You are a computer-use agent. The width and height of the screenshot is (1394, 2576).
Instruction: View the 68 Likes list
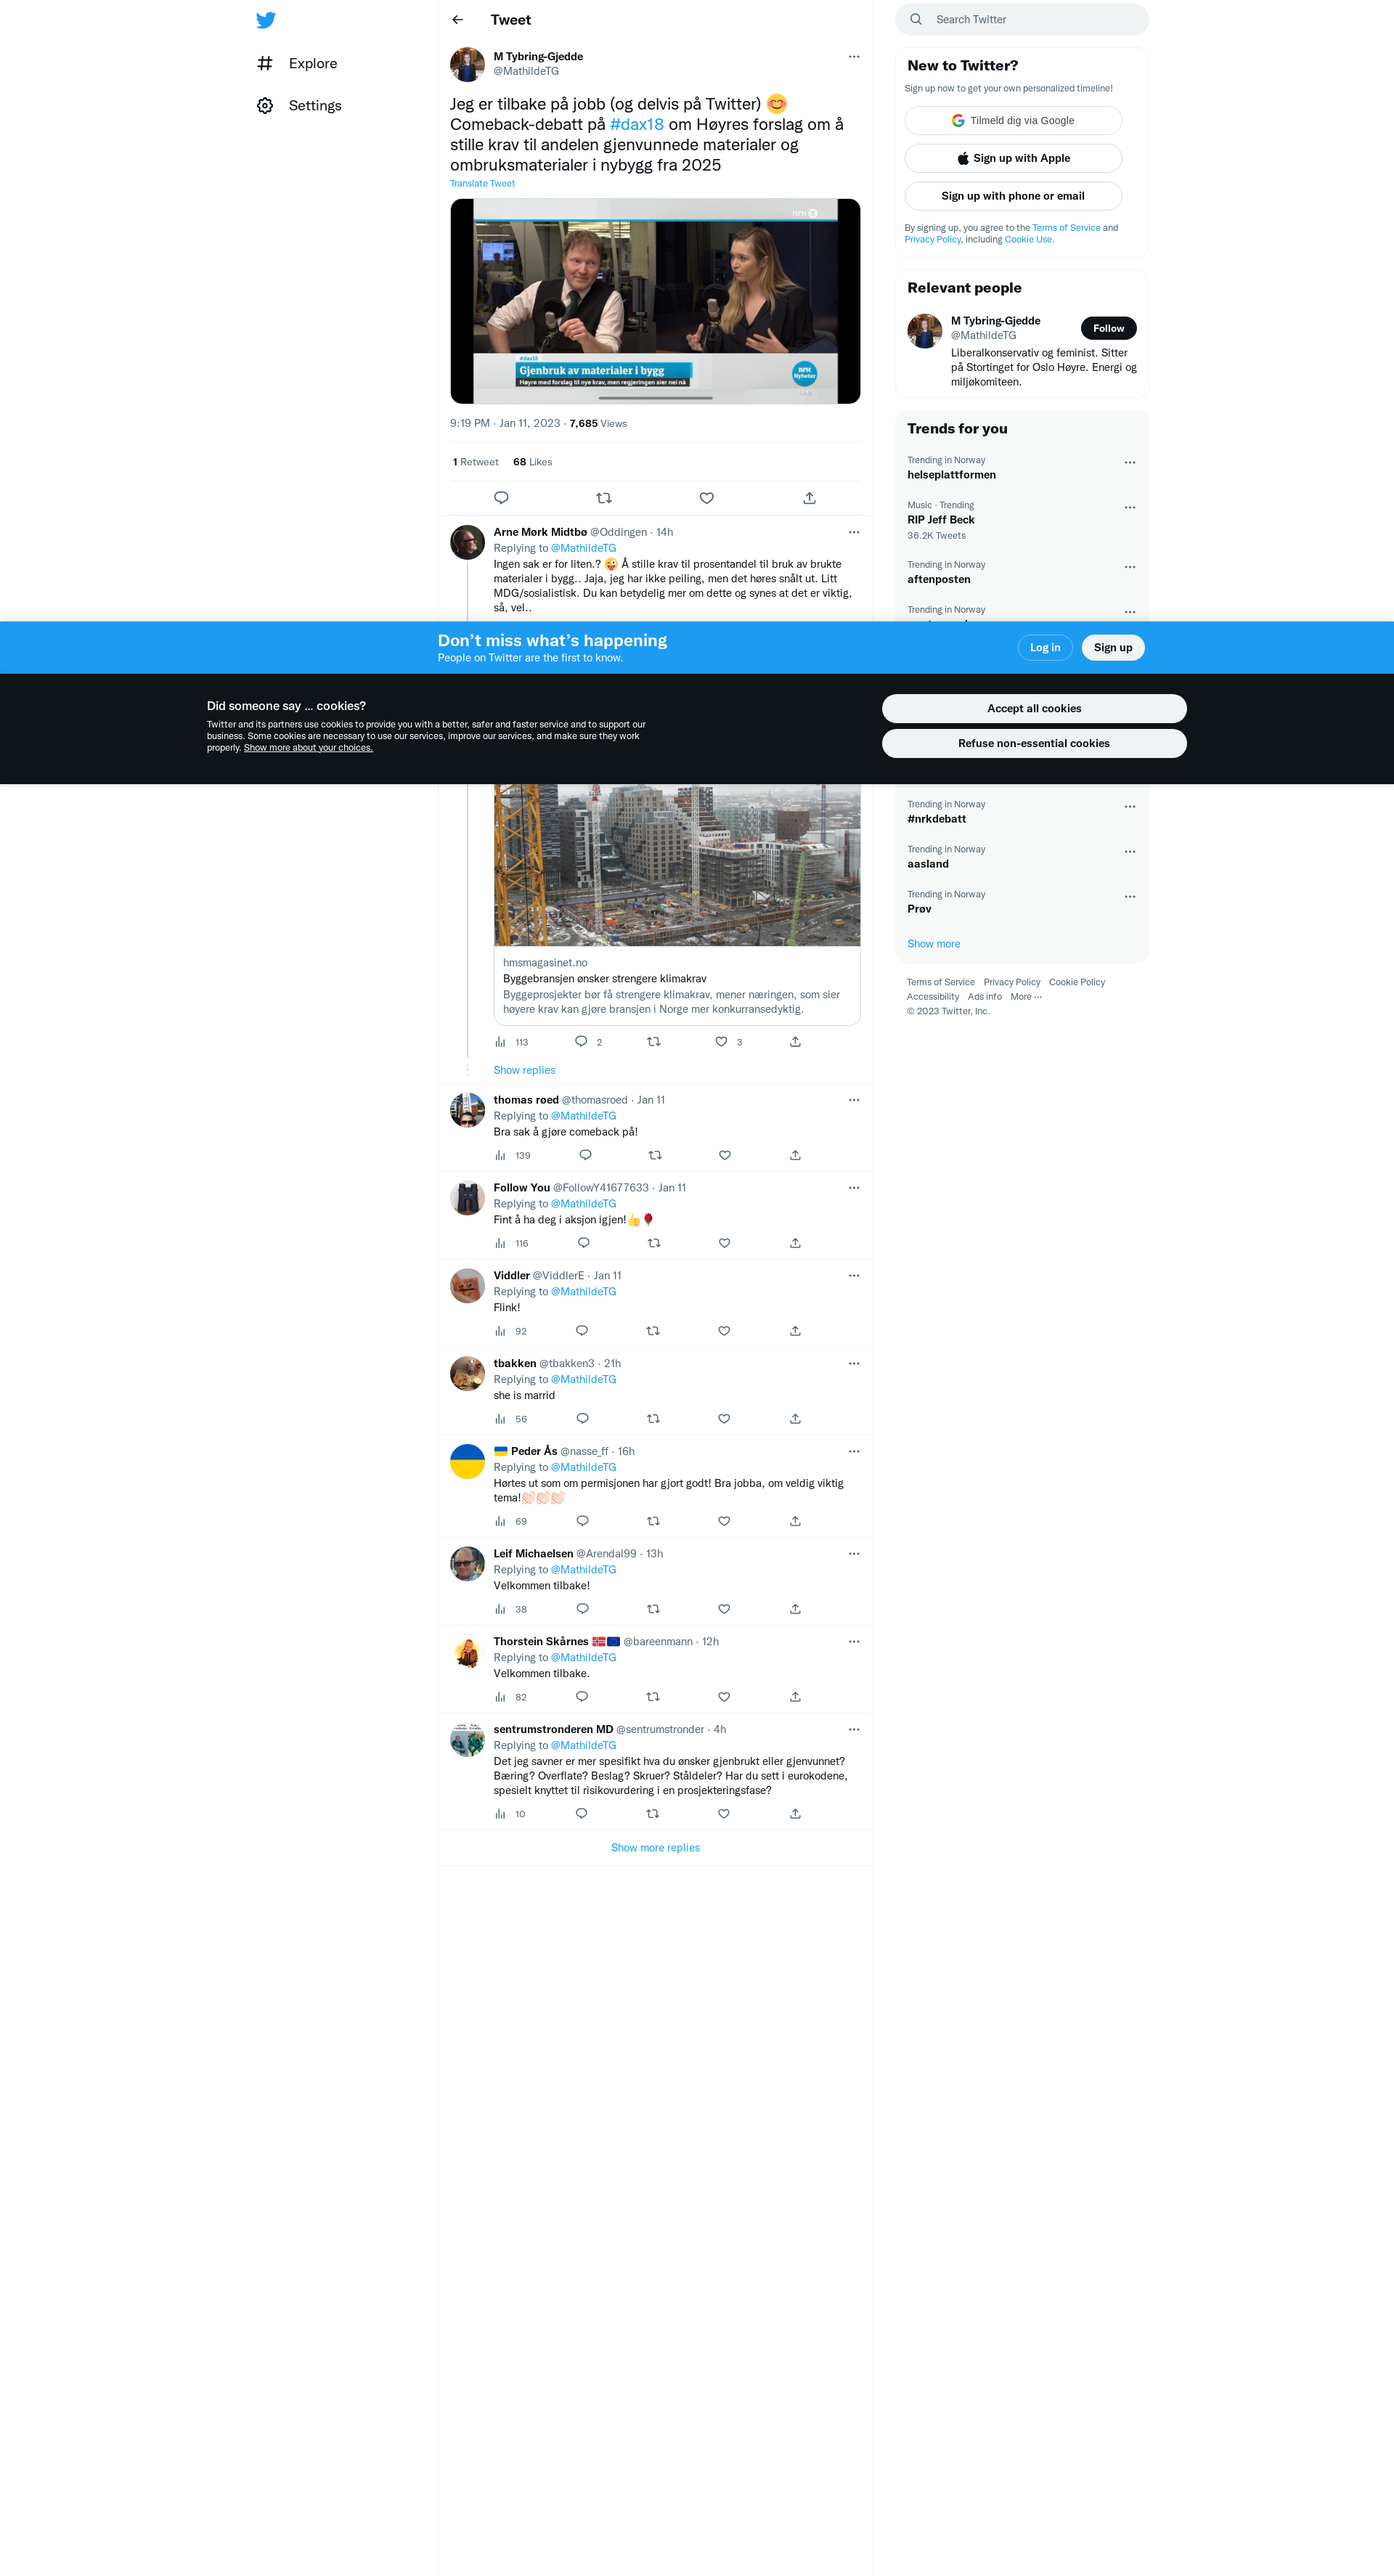532,462
